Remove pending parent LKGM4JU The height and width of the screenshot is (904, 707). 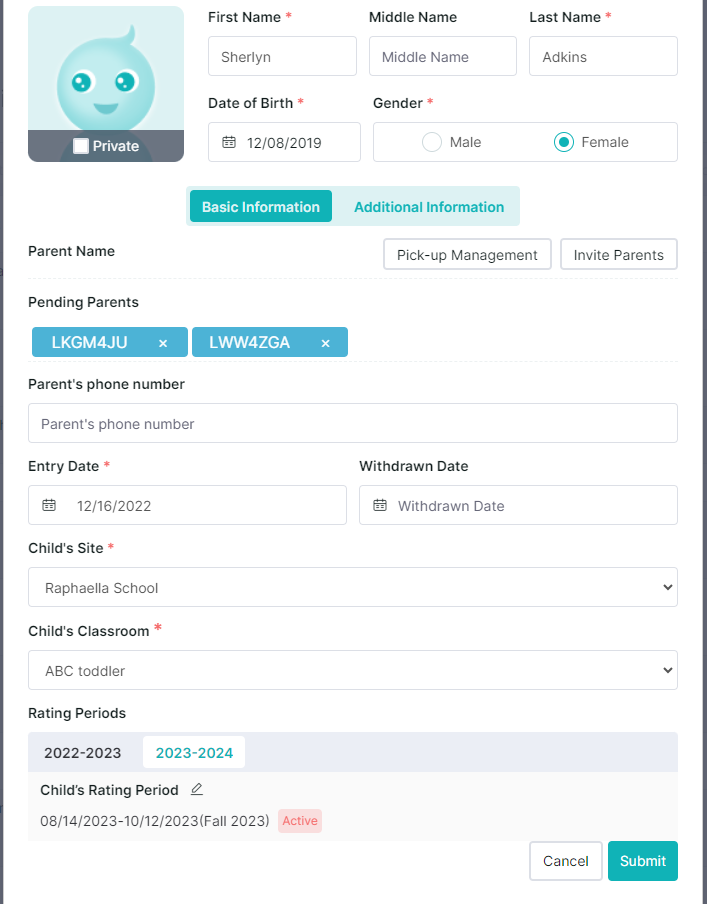coord(163,343)
